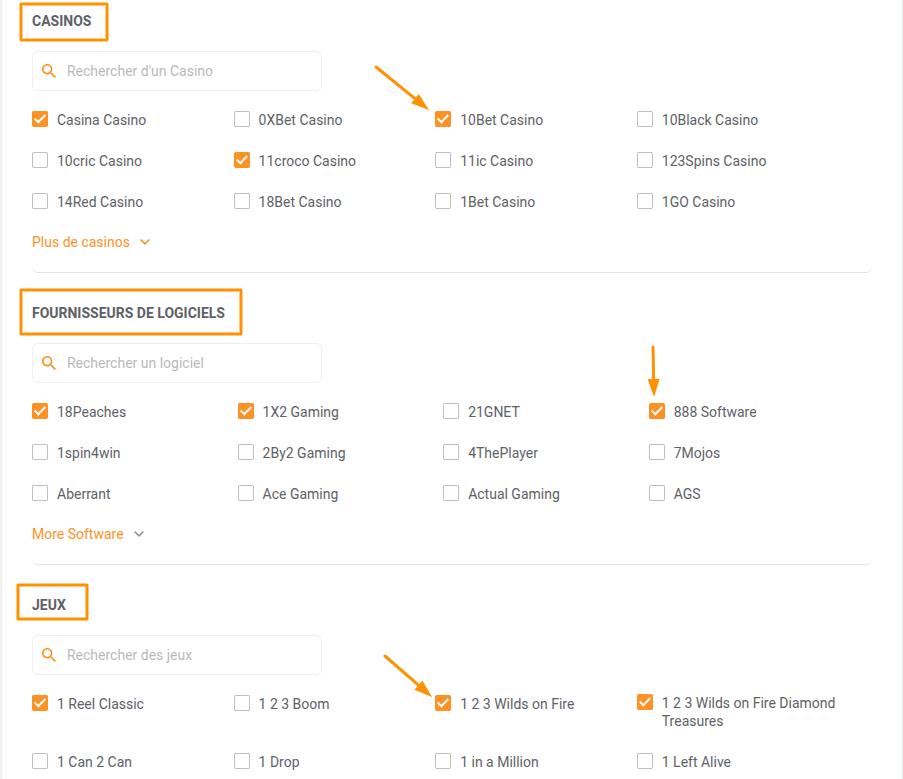The image size is (903, 779).
Task: Uncheck the 18Peaches checkbox
Action: tap(40, 411)
